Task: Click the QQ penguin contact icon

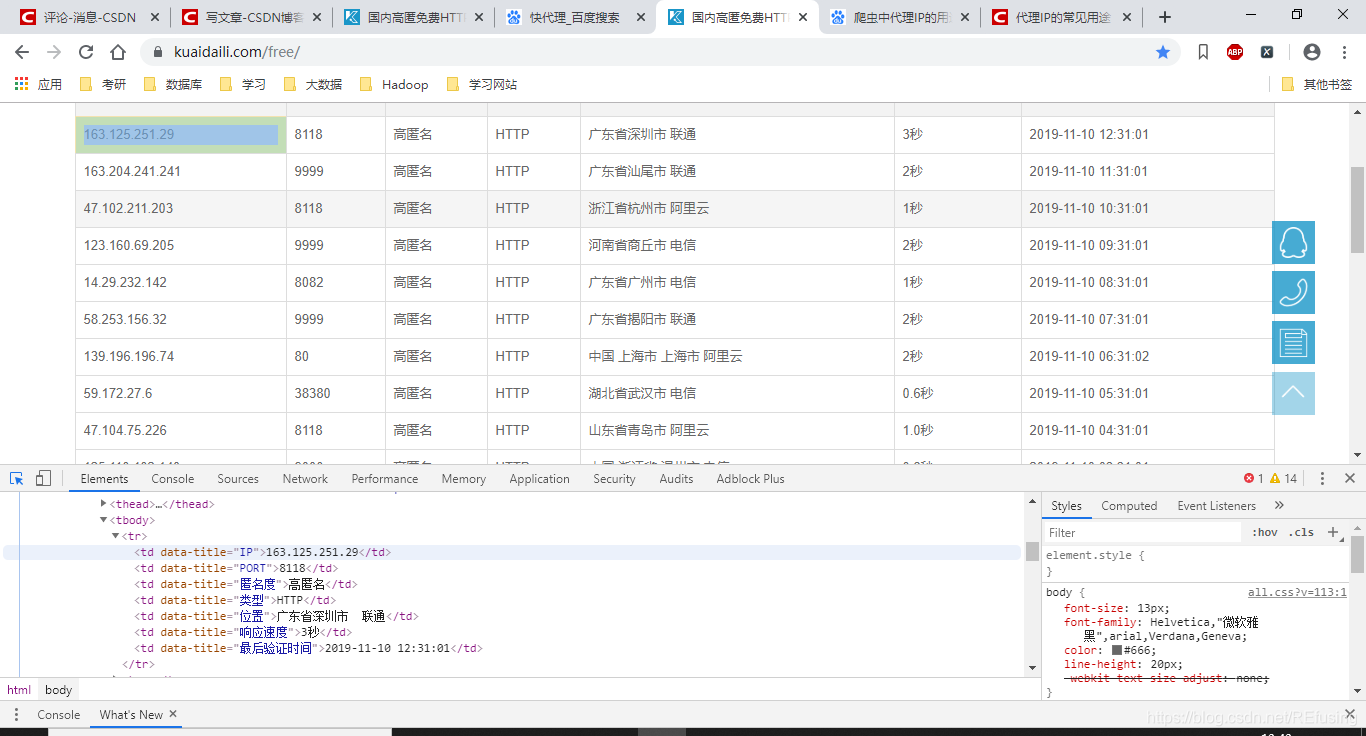Action: pyautogui.click(x=1293, y=242)
